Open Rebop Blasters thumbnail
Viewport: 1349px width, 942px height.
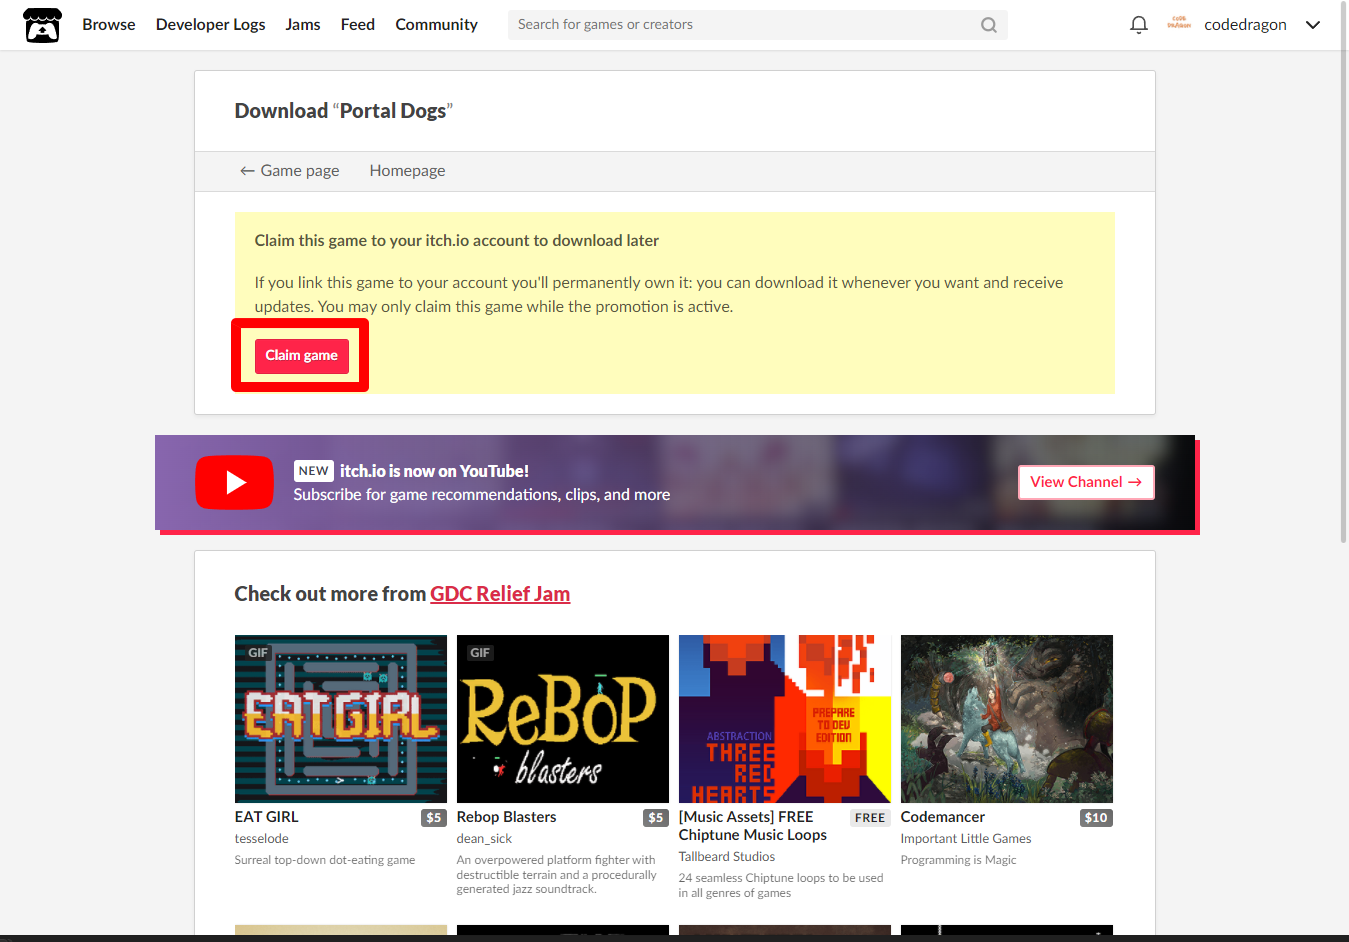pos(563,719)
